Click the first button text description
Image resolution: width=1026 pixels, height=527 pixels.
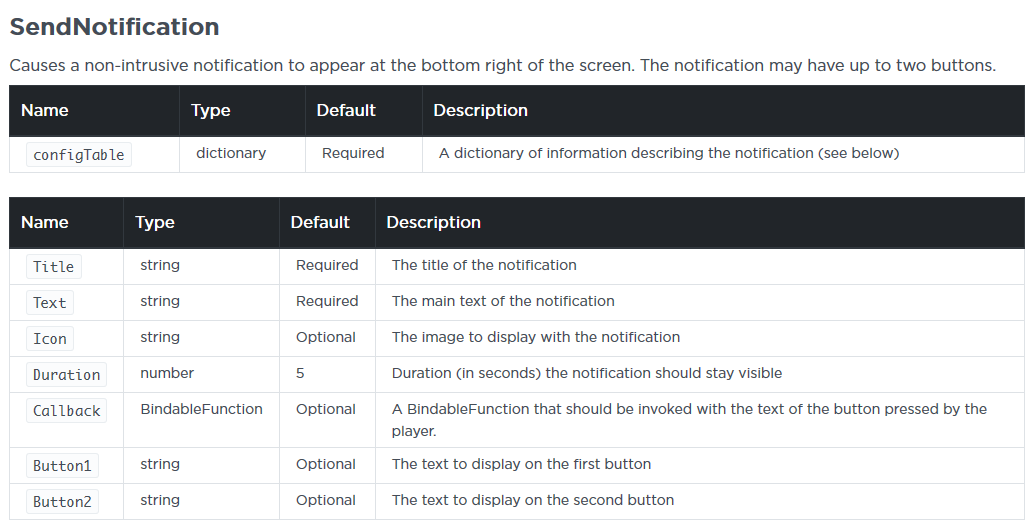point(521,464)
